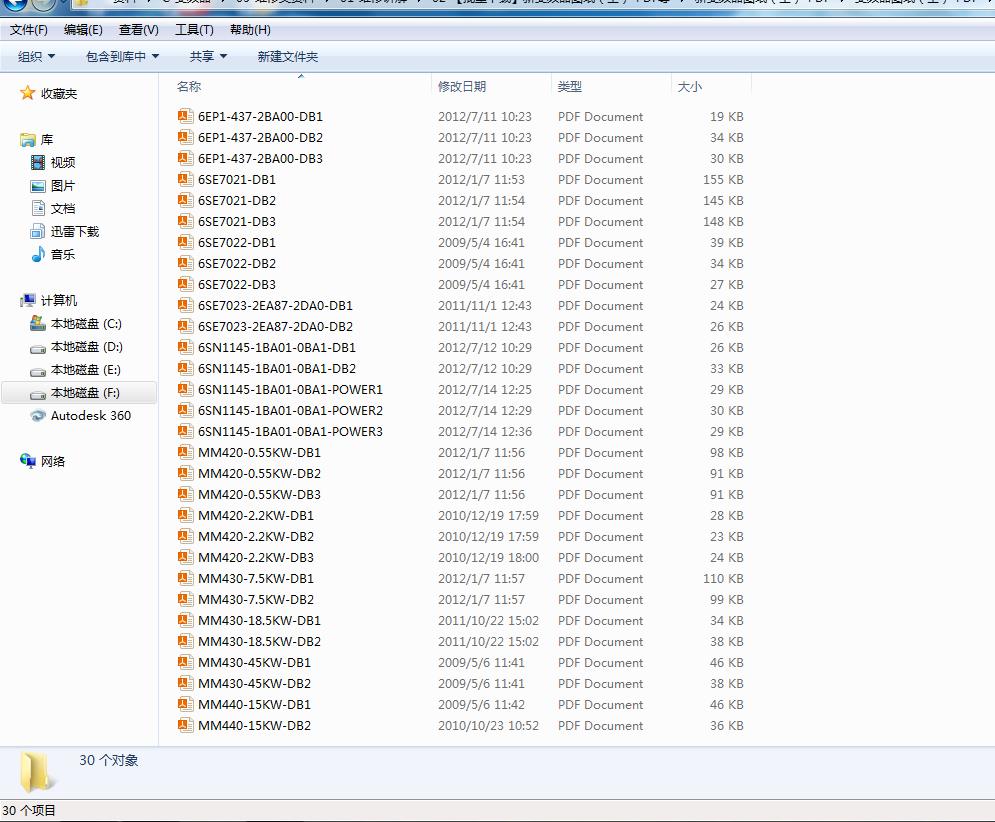Image resolution: width=995 pixels, height=822 pixels.
Task: Open the 组织 dropdown menu
Action: coord(37,57)
